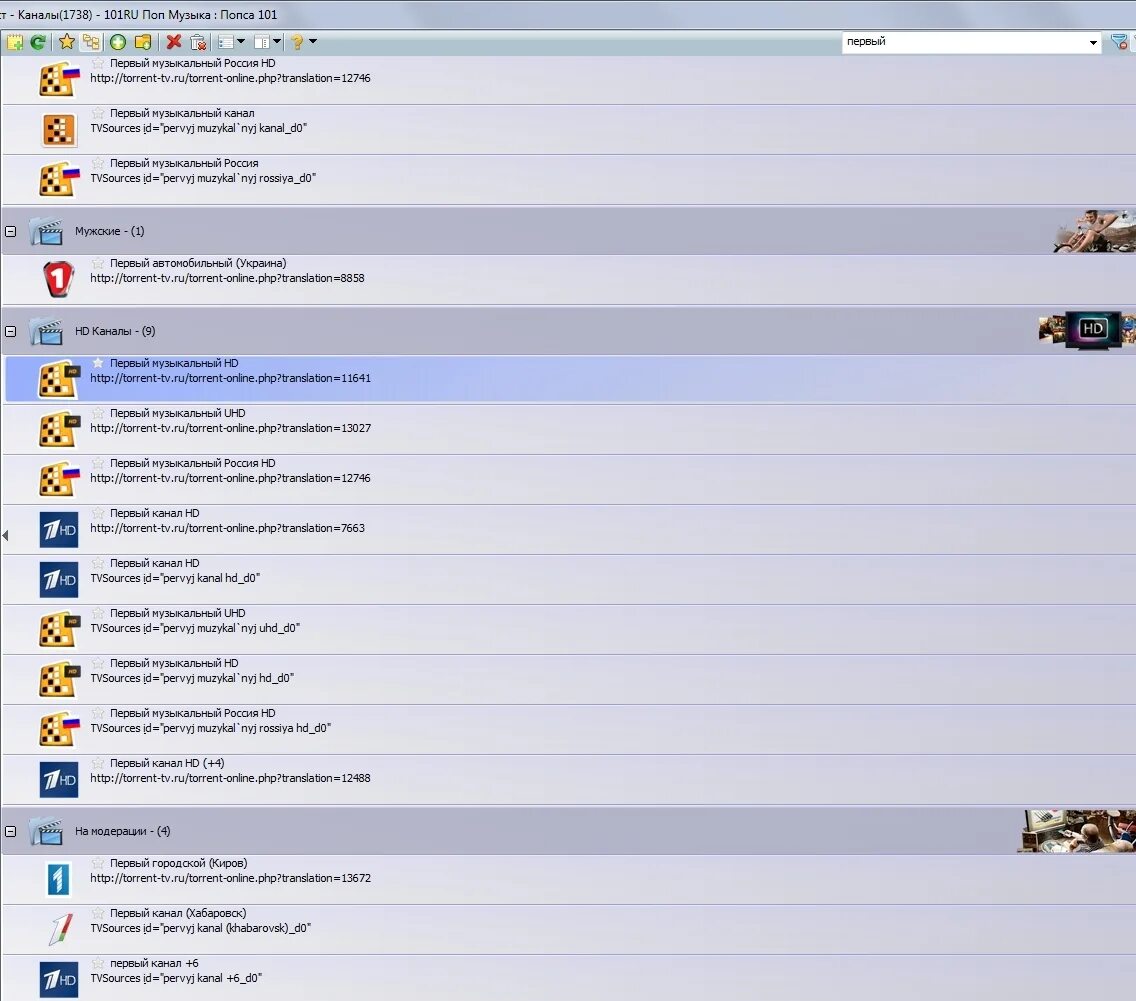Select Первый музыкальный Россия rossiya_d0 row

pyautogui.click(x=569, y=179)
